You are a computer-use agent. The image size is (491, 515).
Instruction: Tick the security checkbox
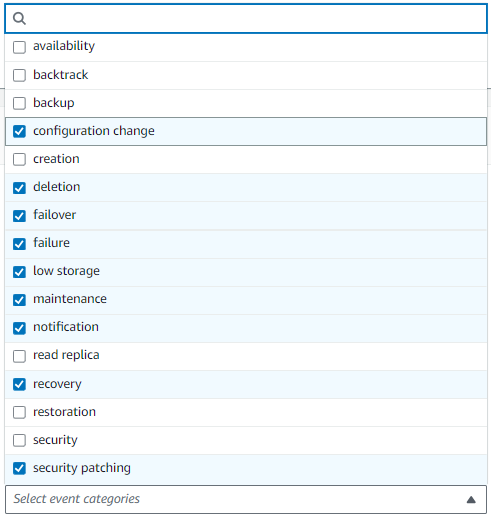pyautogui.click(x=19, y=440)
